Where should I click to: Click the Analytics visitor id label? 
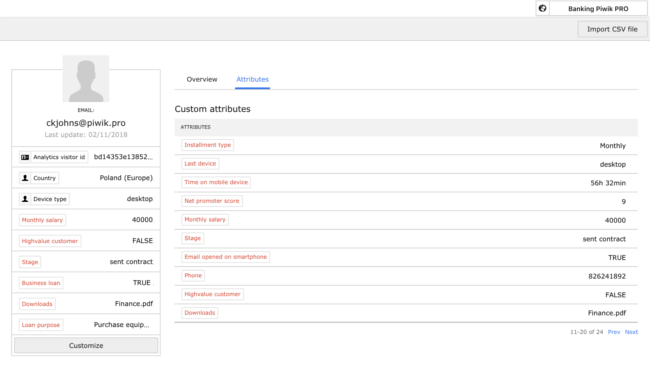(x=59, y=157)
